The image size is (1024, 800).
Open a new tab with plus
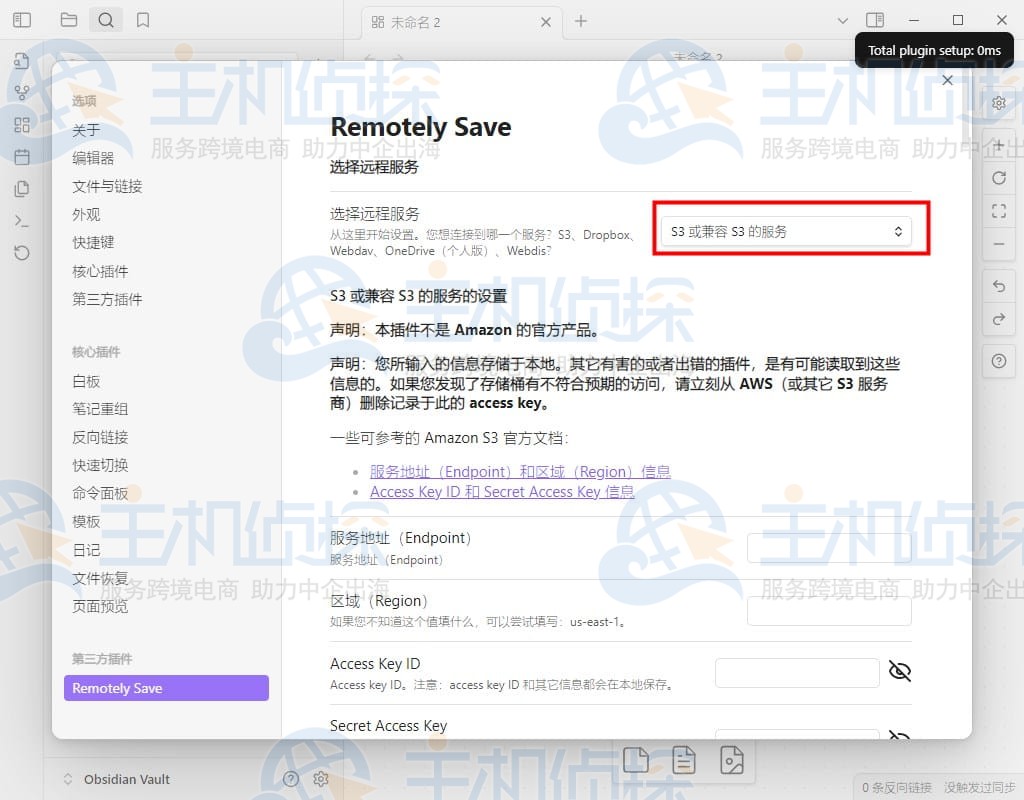(x=581, y=21)
